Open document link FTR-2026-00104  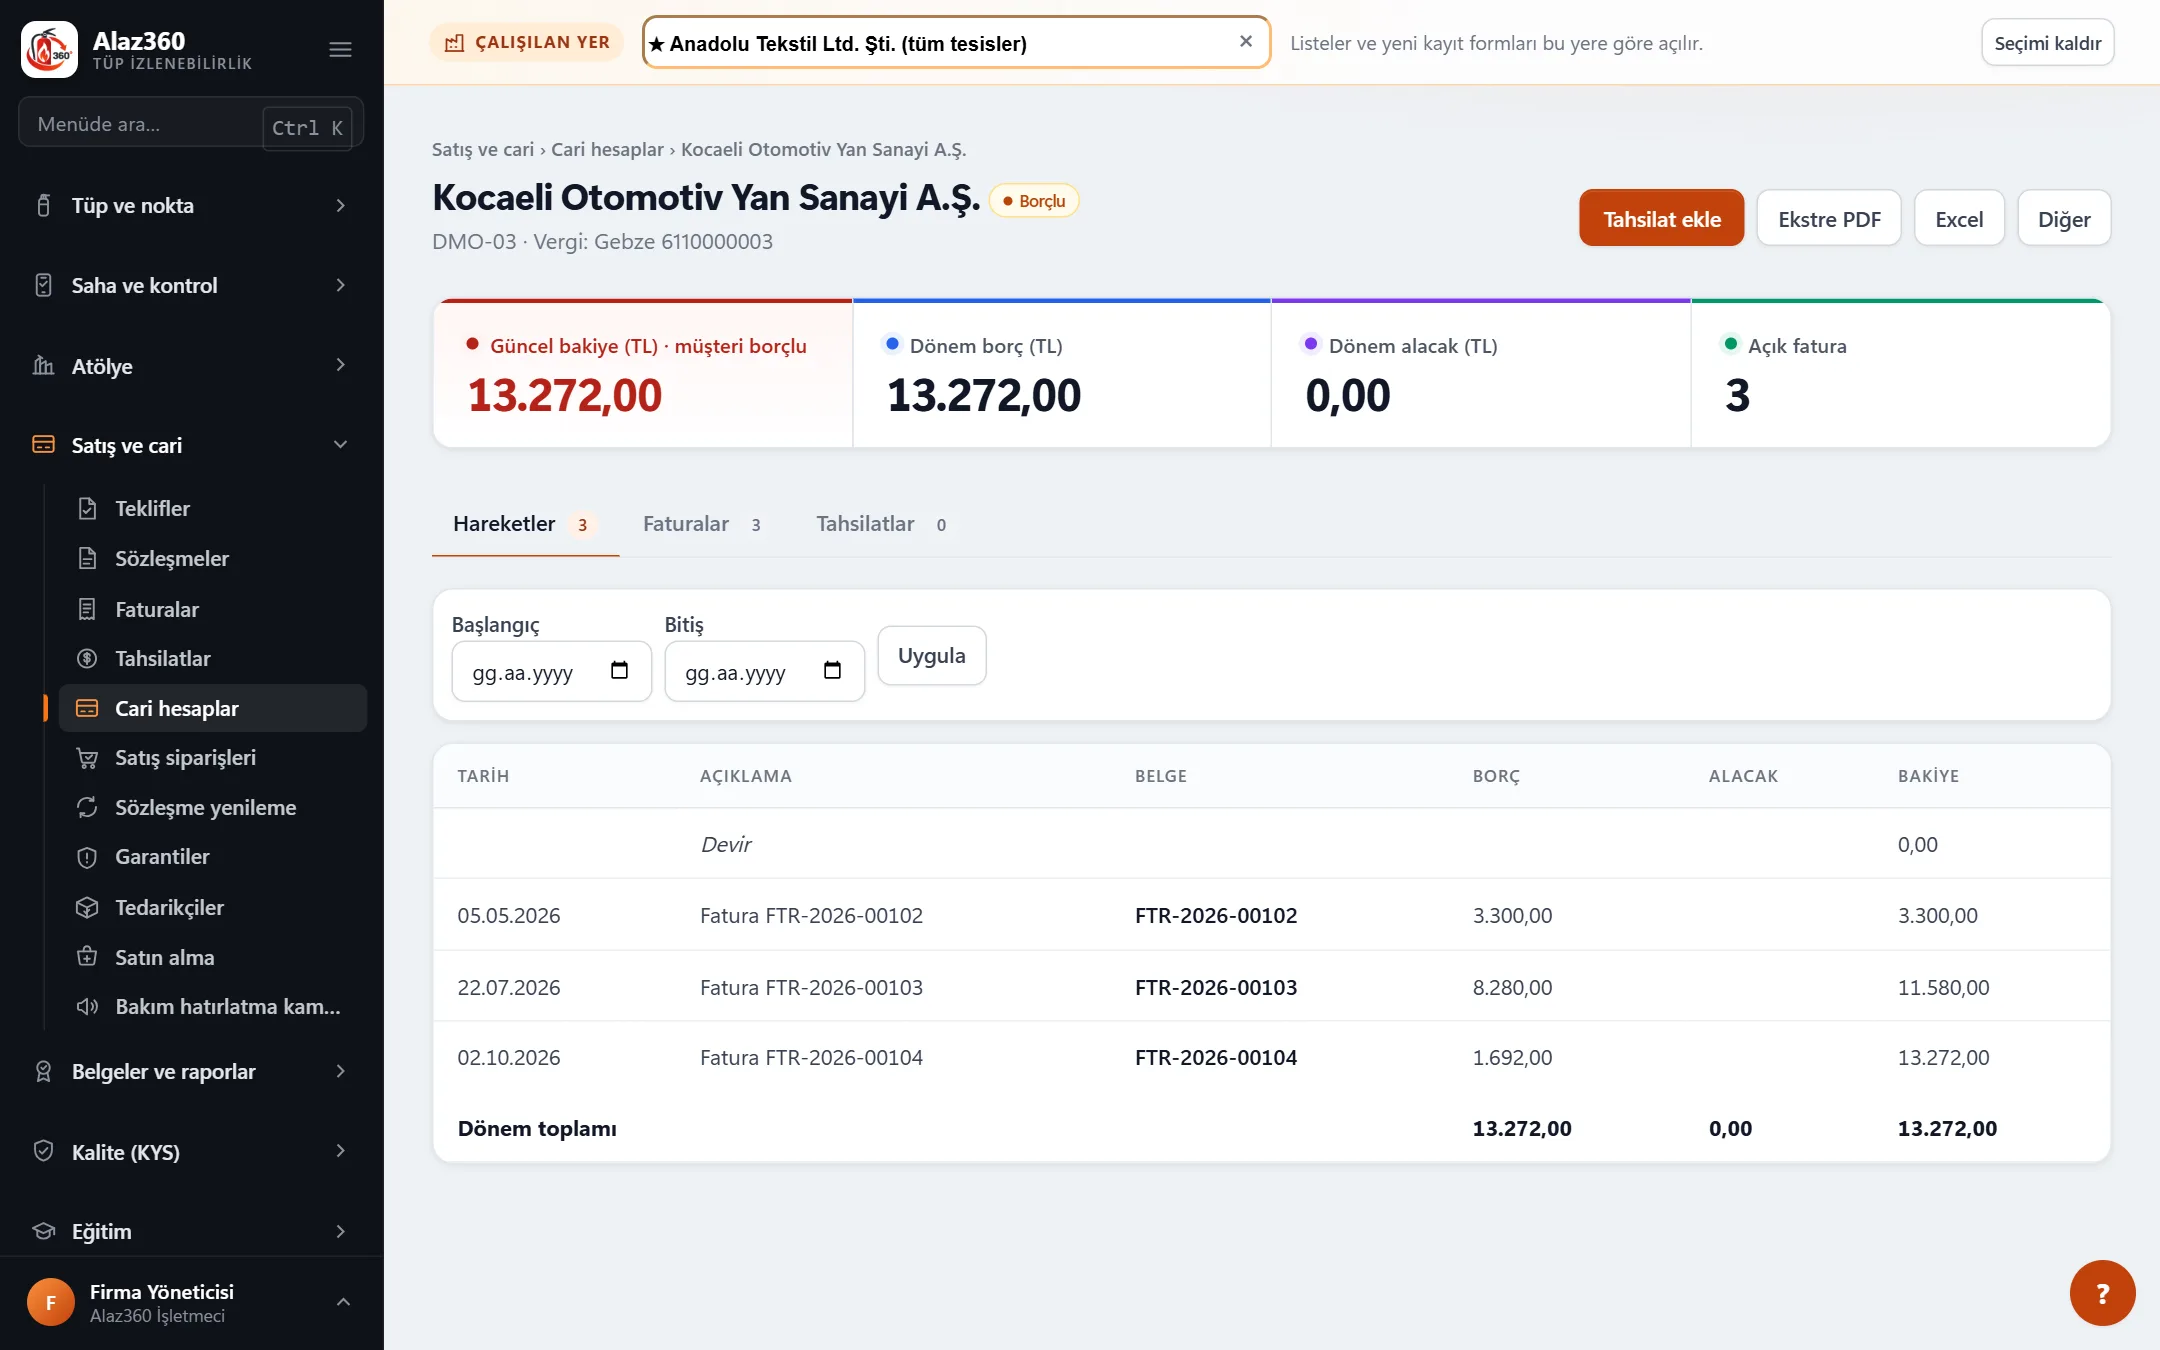click(1216, 1057)
